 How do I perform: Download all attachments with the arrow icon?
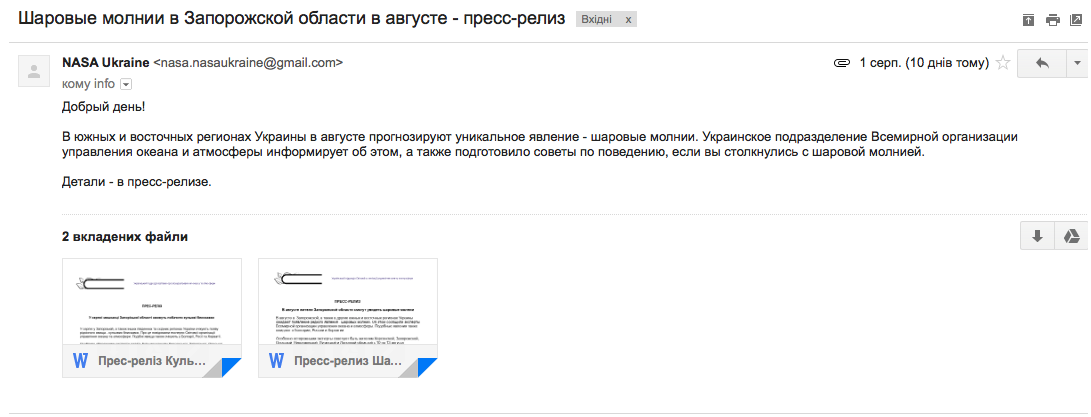[x=1037, y=236]
